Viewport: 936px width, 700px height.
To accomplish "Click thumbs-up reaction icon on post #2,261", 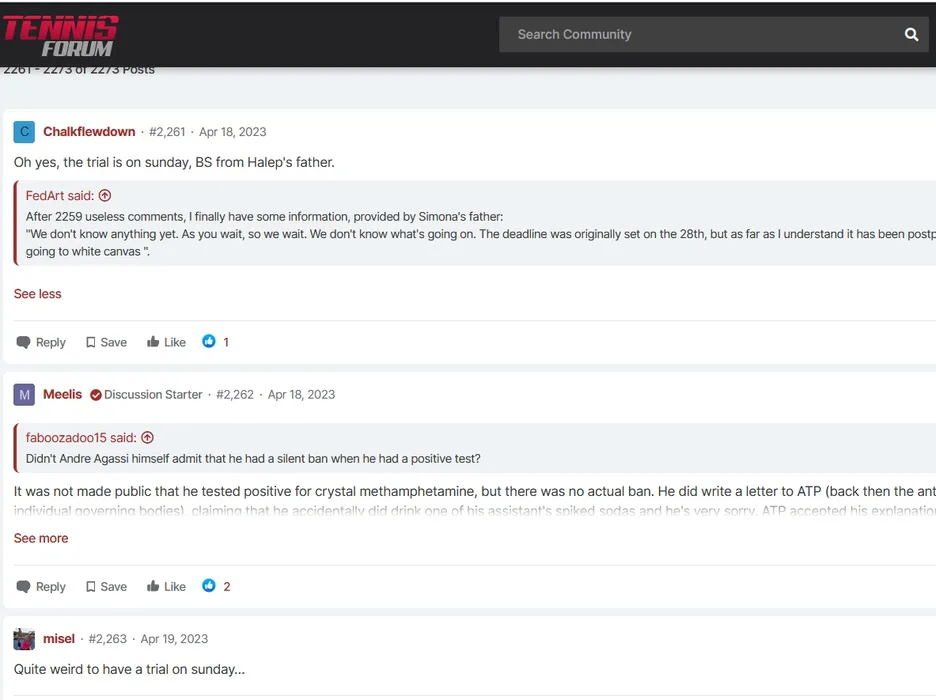I will (x=209, y=342).
